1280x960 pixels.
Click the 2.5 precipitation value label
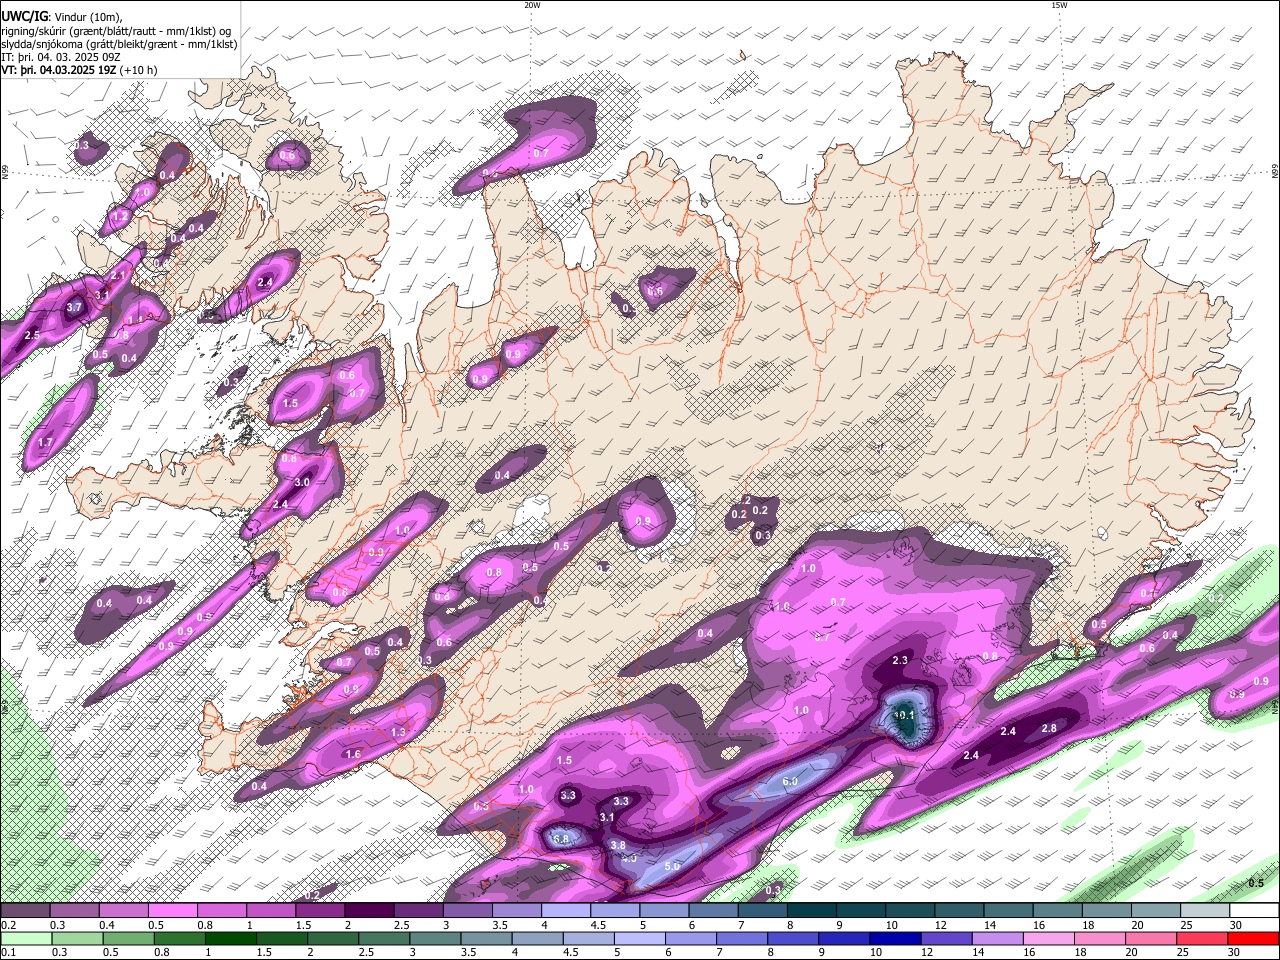tap(32, 335)
